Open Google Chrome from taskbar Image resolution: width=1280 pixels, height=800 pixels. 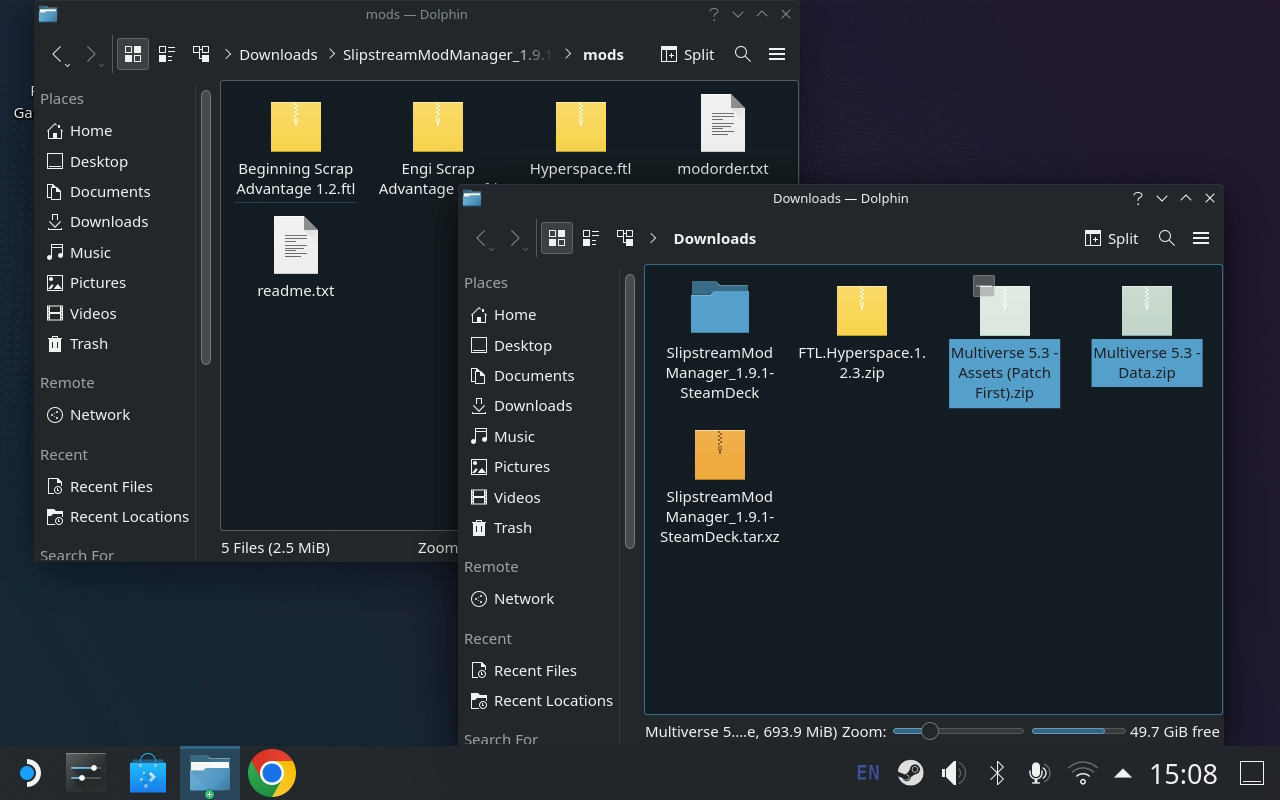click(x=272, y=773)
